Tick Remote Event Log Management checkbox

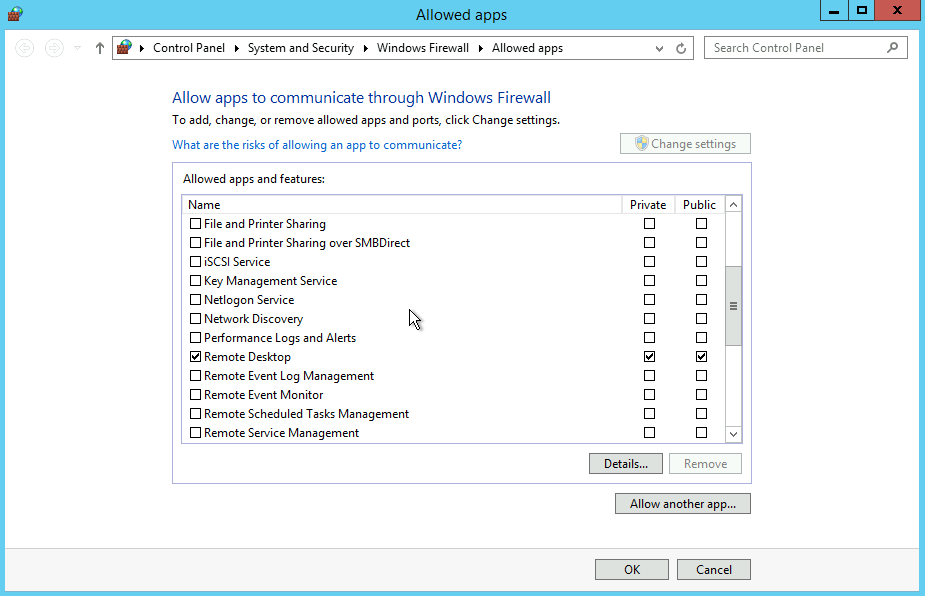[195, 375]
